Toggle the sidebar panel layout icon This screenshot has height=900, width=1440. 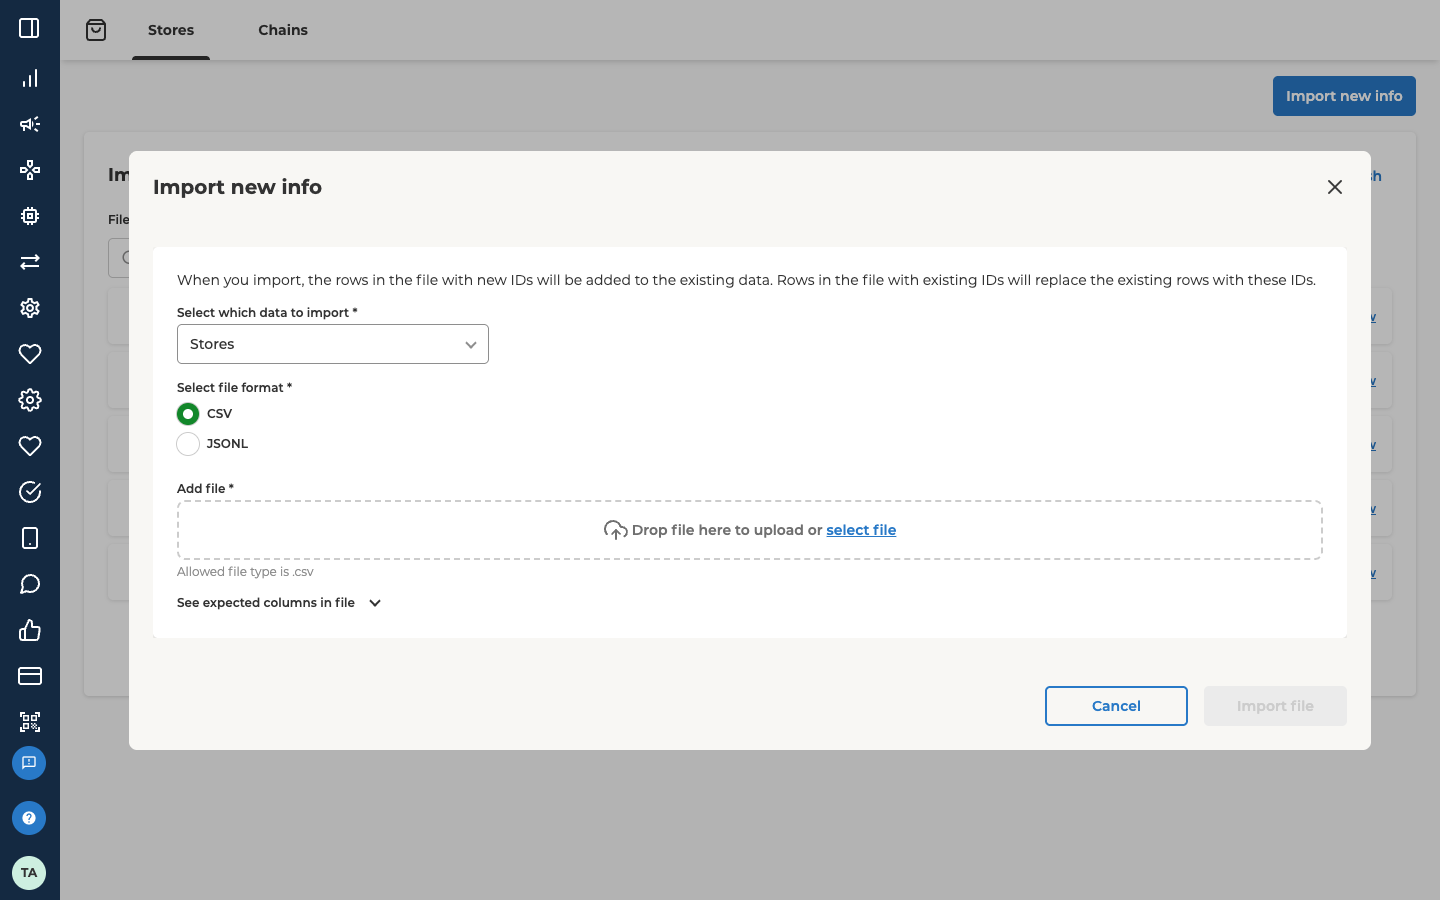click(x=29, y=28)
